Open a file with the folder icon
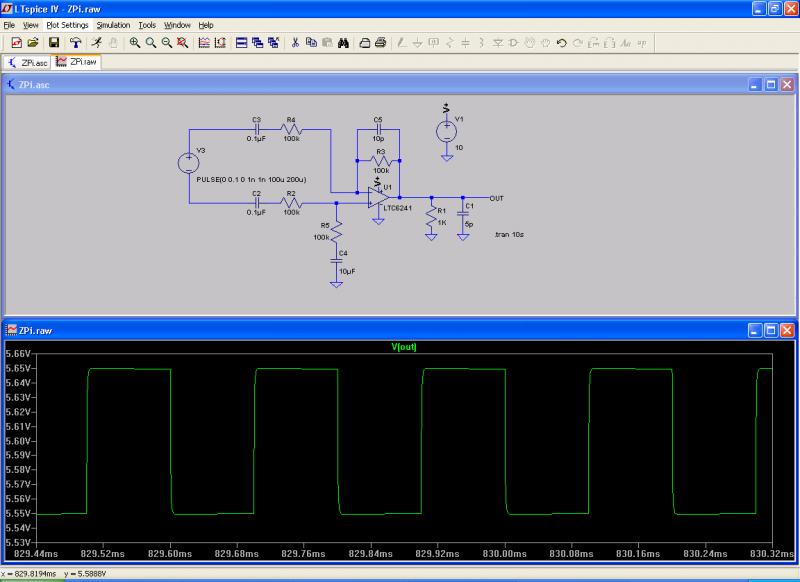This screenshot has width=800, height=582. point(33,43)
